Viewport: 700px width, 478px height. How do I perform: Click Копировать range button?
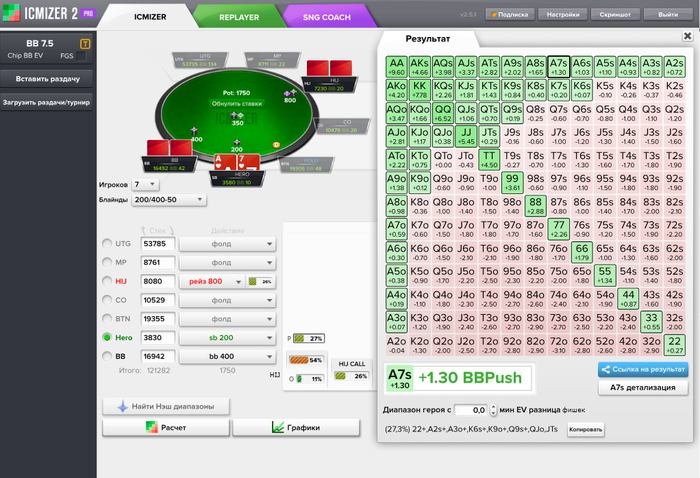(x=585, y=429)
